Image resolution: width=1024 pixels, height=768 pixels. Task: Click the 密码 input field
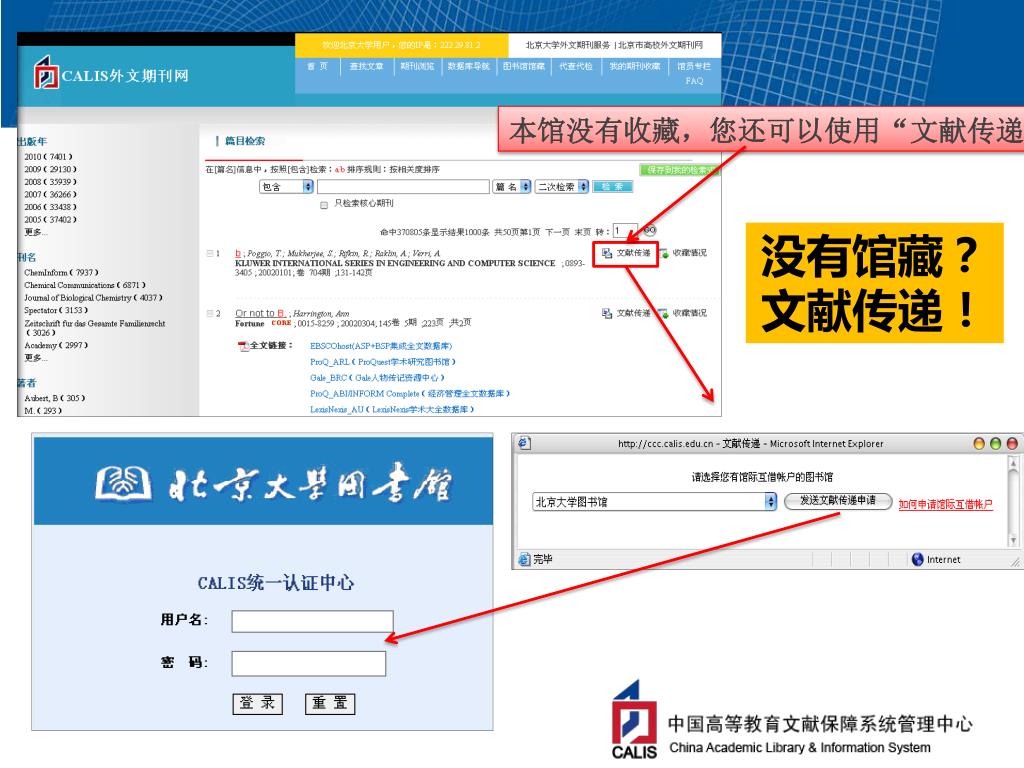click(308, 664)
